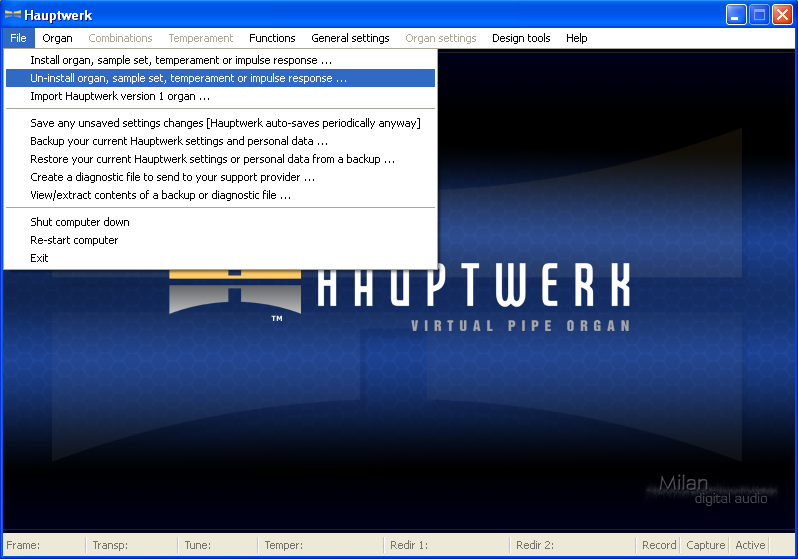798x559 pixels.
Task: Click the Redir 2: status field
Action: coord(573,545)
